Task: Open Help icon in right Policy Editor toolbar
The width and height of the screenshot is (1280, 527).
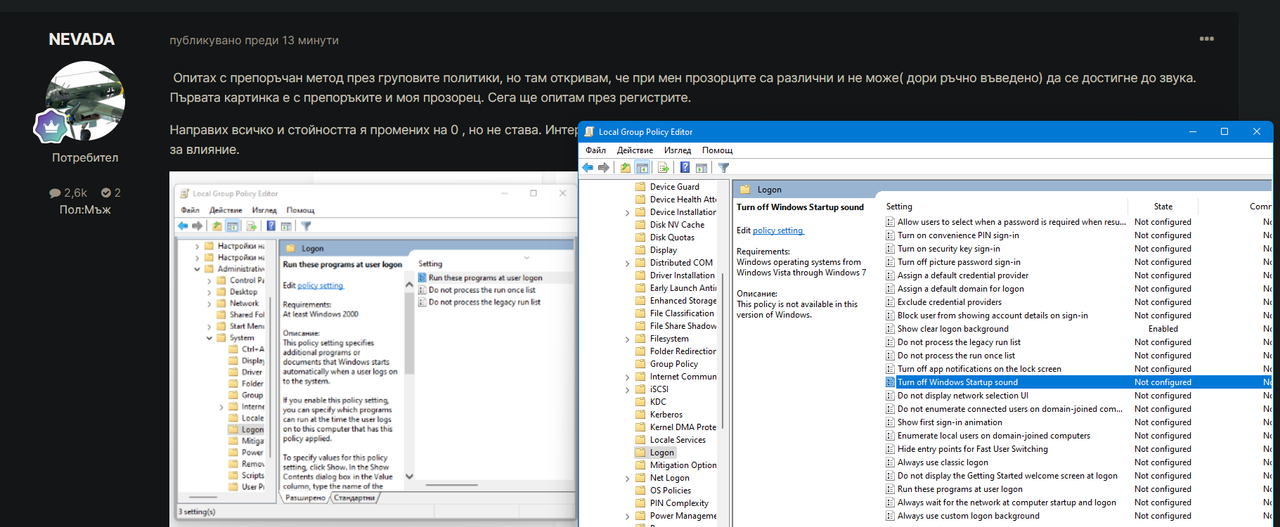Action: pyautogui.click(x=685, y=167)
